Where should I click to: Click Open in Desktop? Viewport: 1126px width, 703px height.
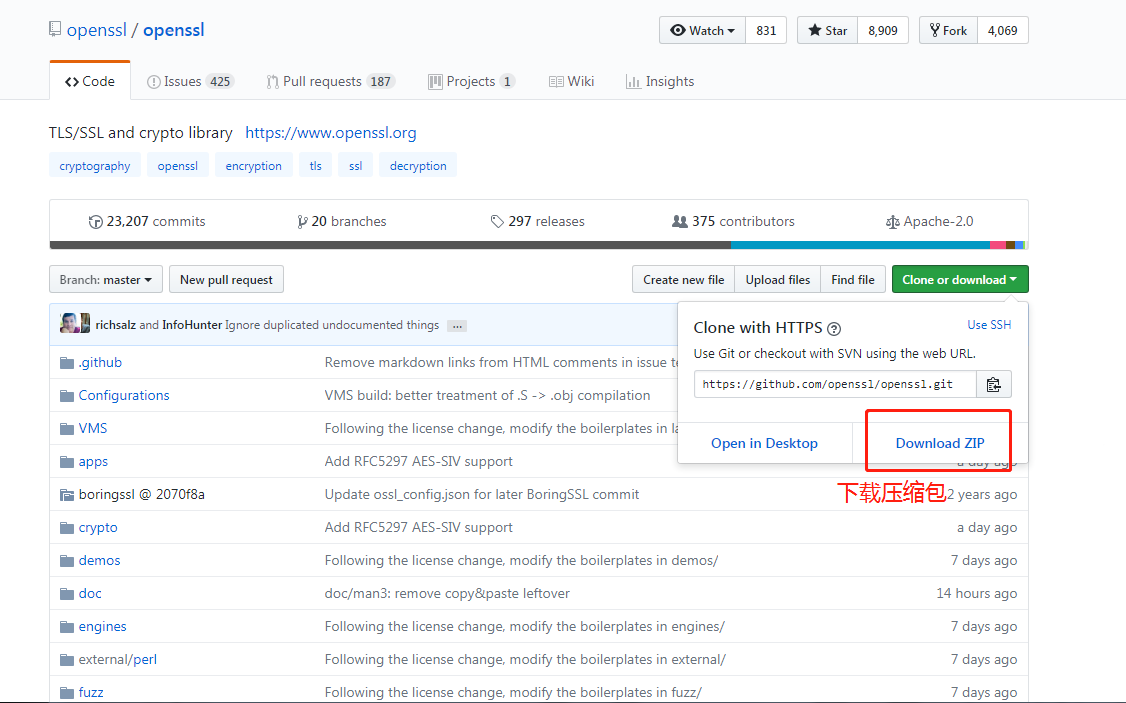(x=765, y=443)
